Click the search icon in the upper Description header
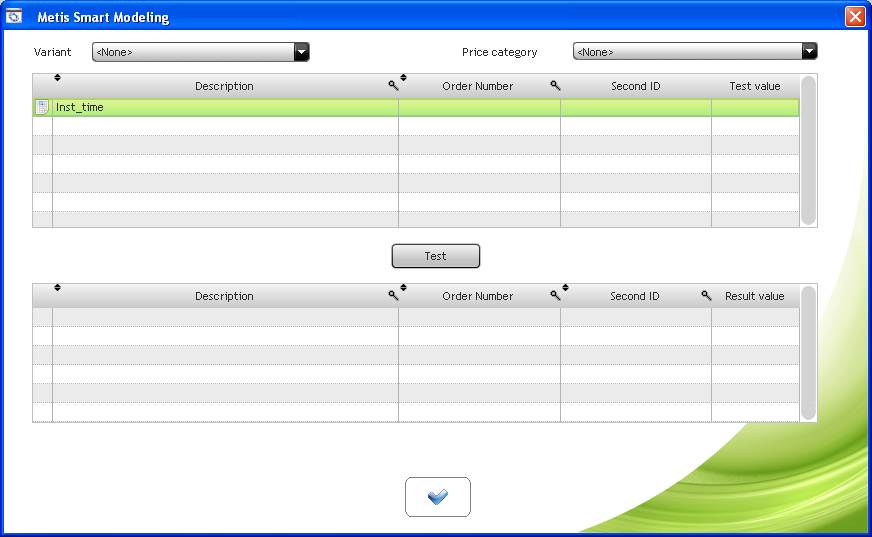Screen dimensions: 872x537 (393, 86)
